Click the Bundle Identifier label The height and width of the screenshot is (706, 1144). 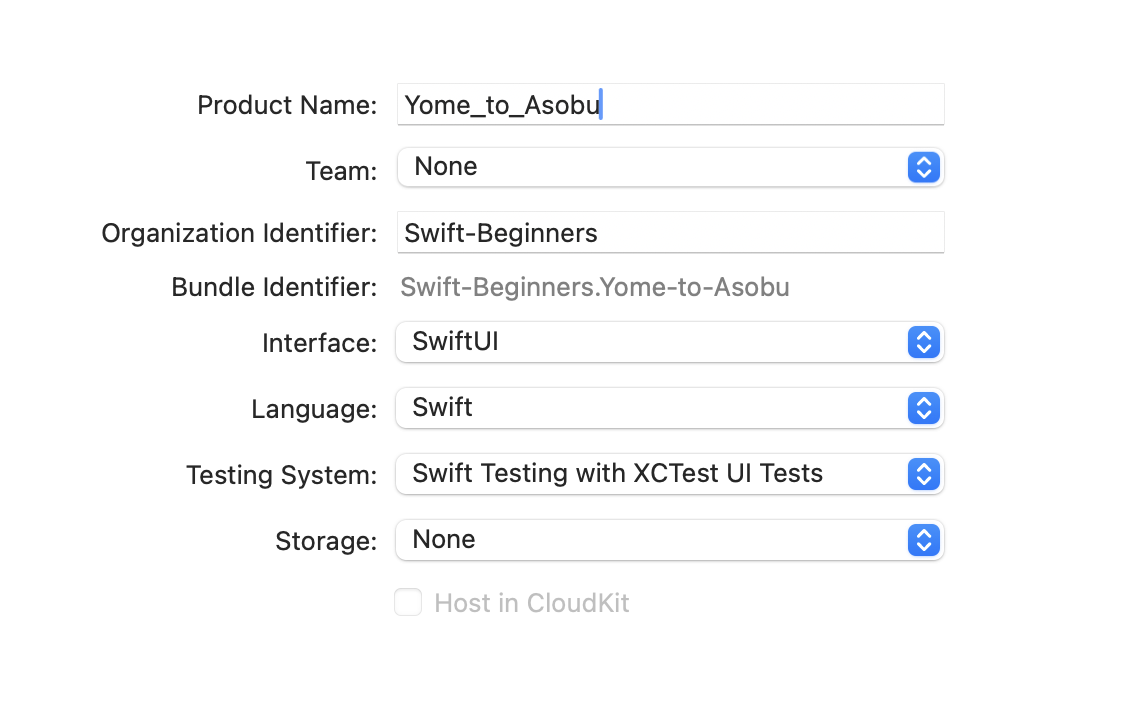tap(274, 288)
